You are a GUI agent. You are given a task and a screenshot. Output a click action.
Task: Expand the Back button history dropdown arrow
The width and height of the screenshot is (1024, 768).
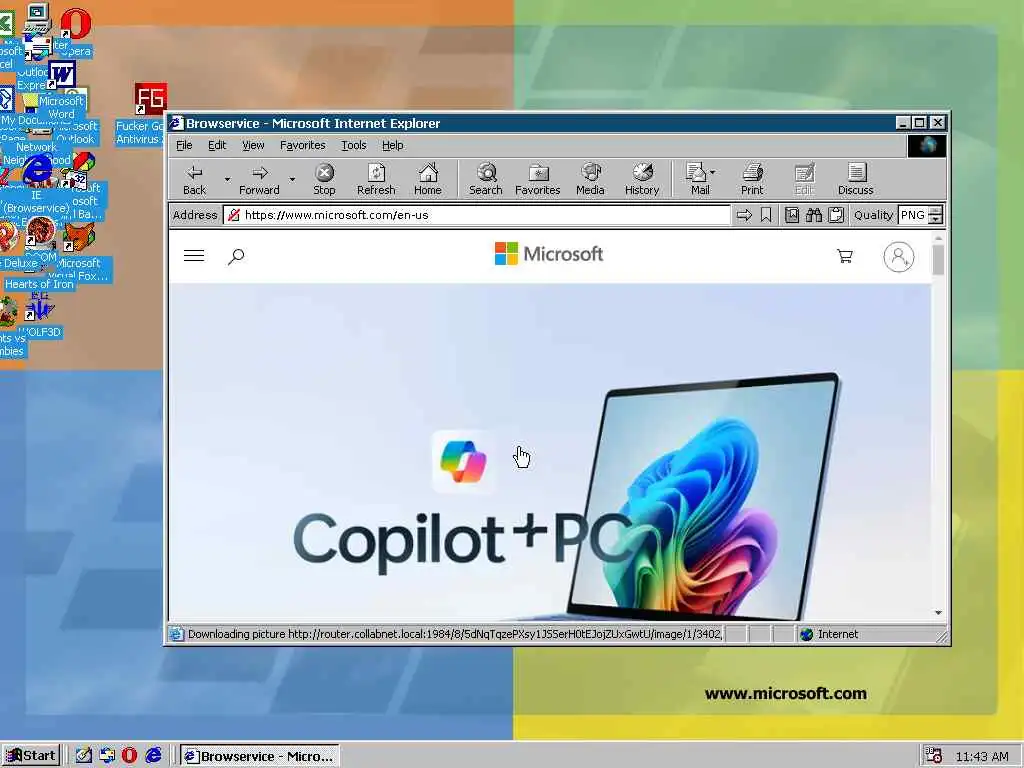pyautogui.click(x=227, y=179)
